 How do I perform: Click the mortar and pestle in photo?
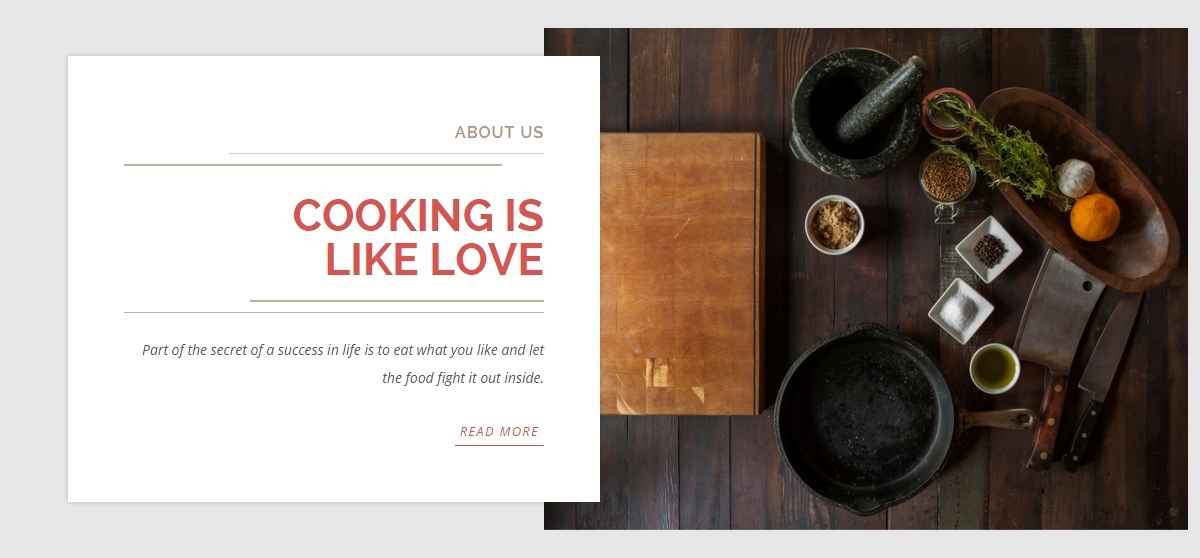point(857,110)
